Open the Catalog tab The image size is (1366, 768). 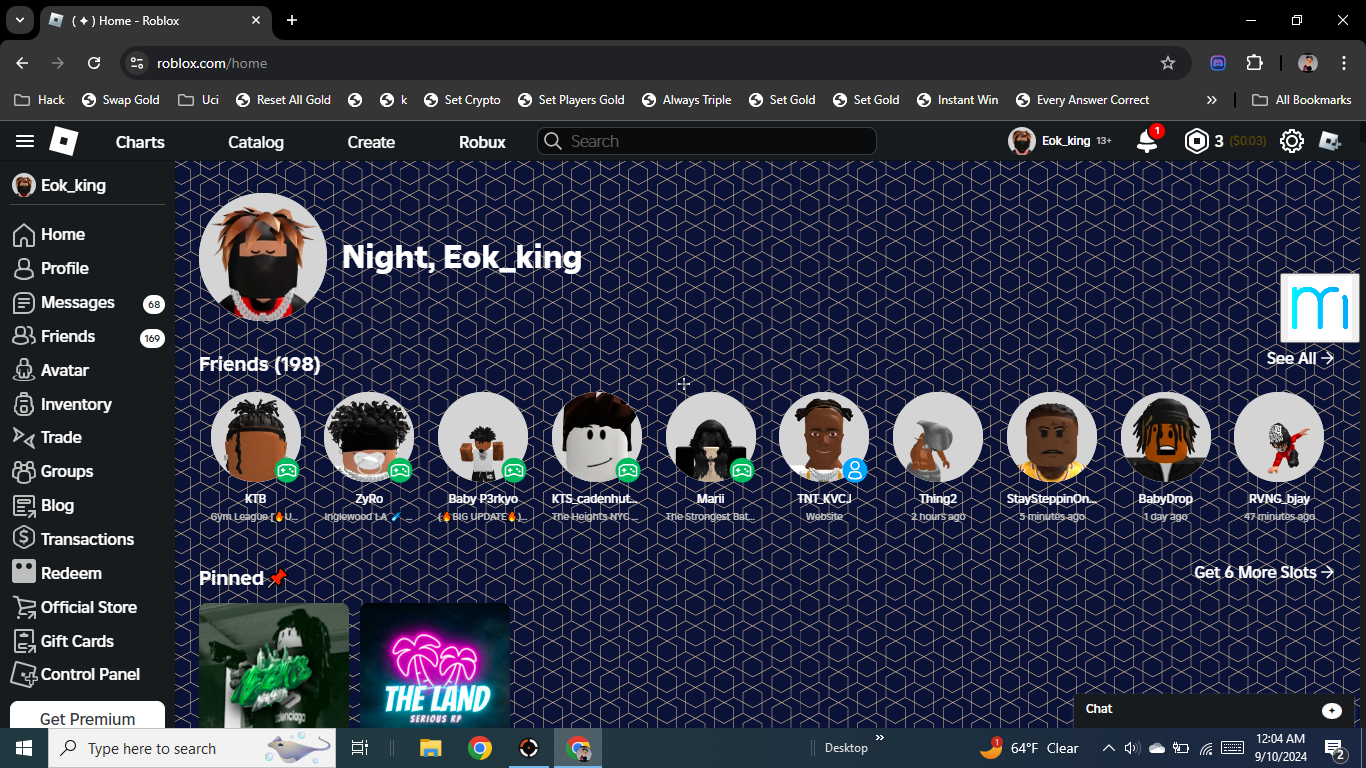coord(256,142)
